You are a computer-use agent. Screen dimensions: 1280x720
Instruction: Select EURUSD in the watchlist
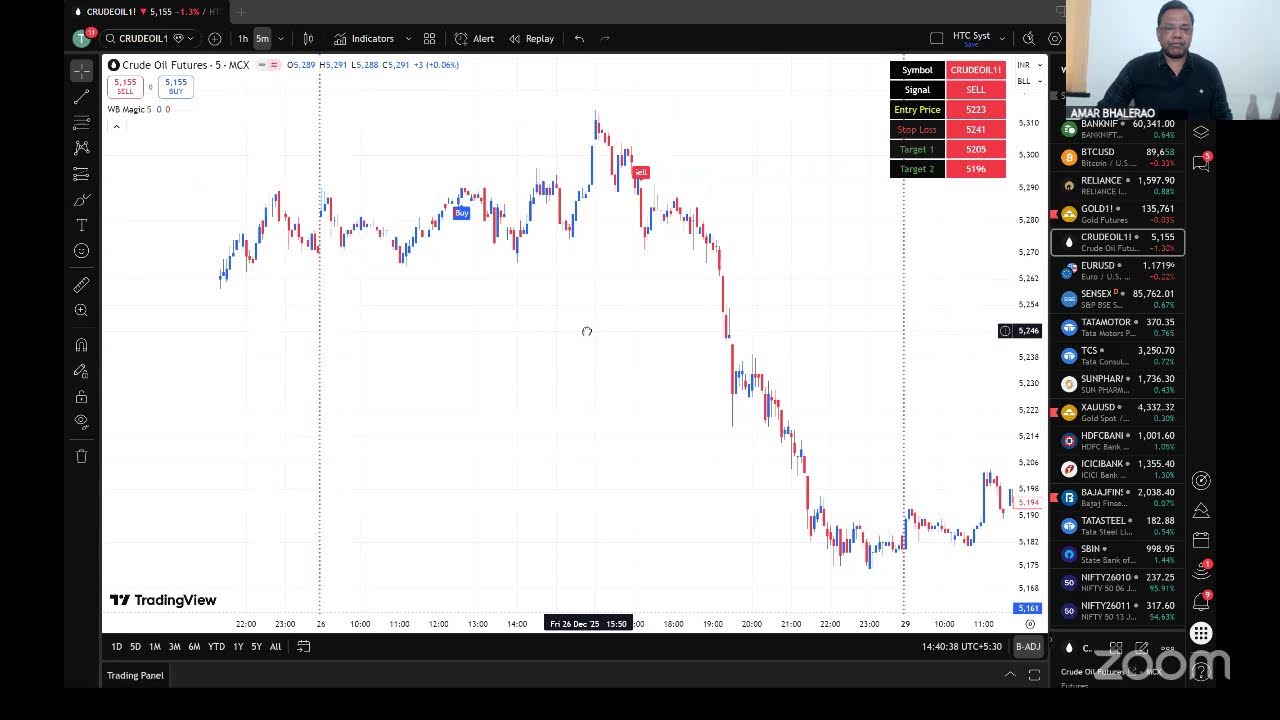coord(1118,271)
